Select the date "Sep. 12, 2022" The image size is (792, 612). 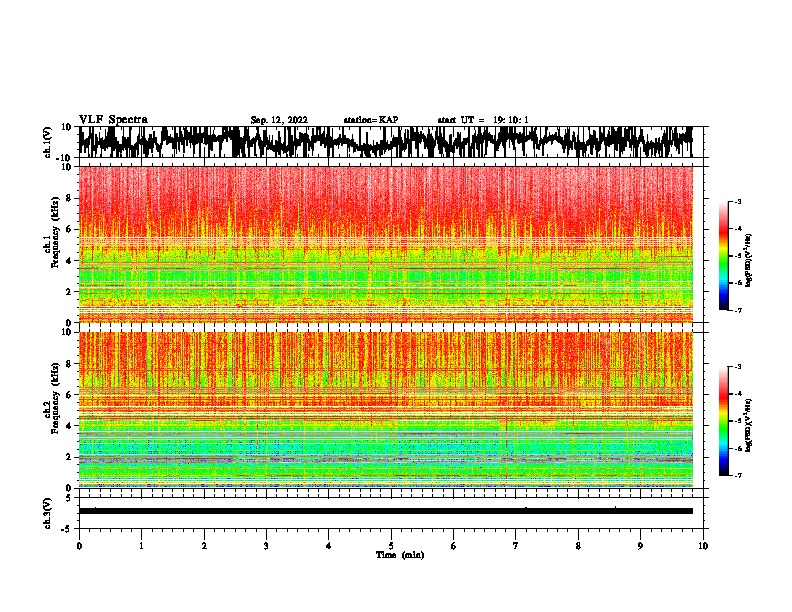coord(279,120)
